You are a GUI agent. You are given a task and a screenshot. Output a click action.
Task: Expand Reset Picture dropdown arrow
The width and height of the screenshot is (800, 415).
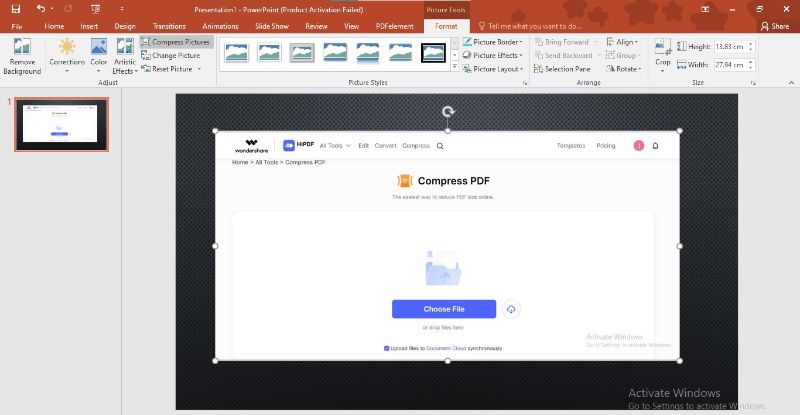[x=199, y=68]
